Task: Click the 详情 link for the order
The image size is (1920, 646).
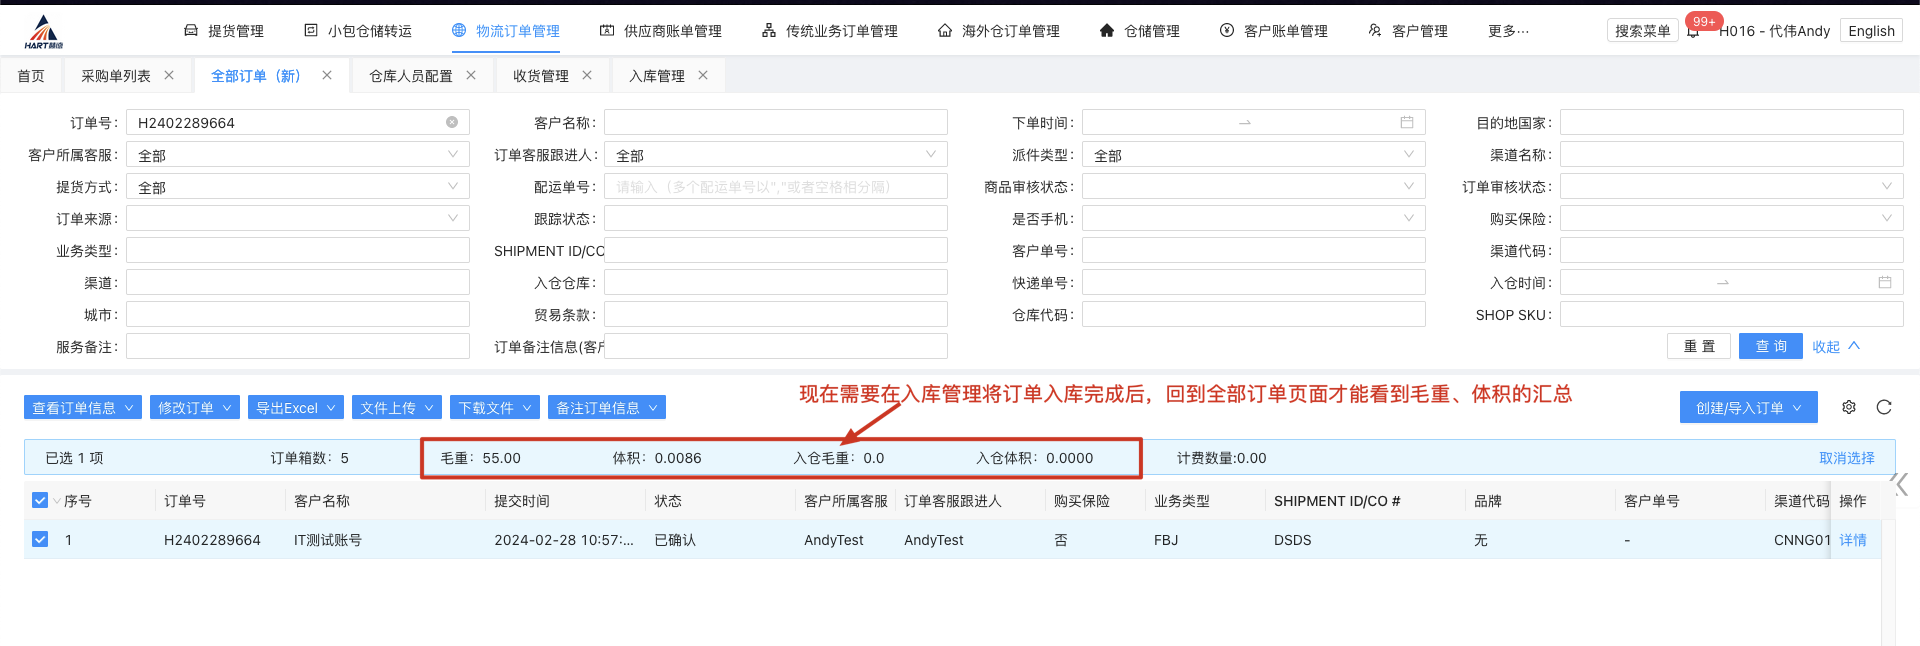Action: [x=1852, y=540]
